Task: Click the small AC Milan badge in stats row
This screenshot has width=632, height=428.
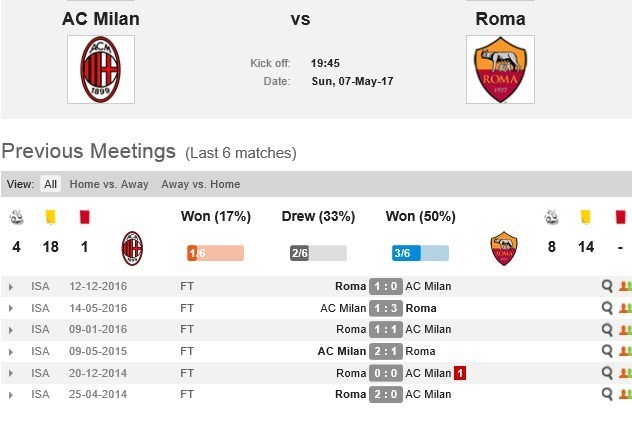Action: [x=132, y=248]
